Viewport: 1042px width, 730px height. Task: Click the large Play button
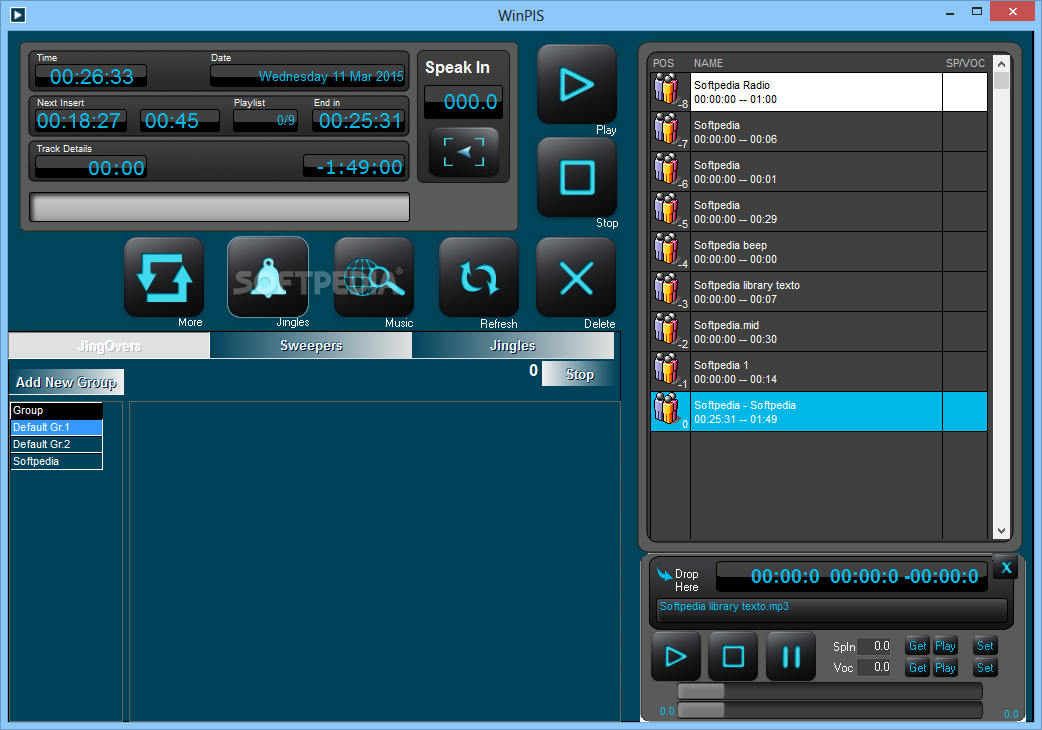(576, 84)
